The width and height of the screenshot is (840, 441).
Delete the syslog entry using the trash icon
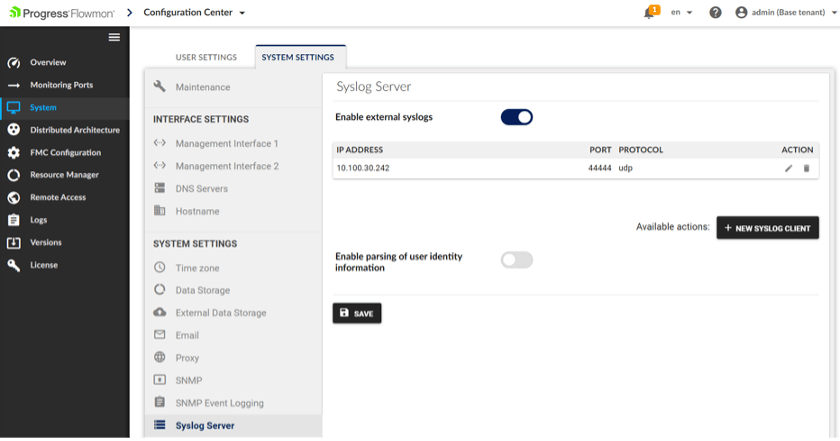pyautogui.click(x=806, y=168)
